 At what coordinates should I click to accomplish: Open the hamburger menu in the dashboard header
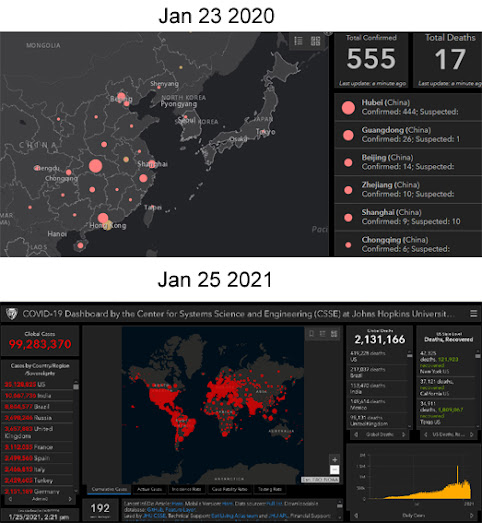473,314
